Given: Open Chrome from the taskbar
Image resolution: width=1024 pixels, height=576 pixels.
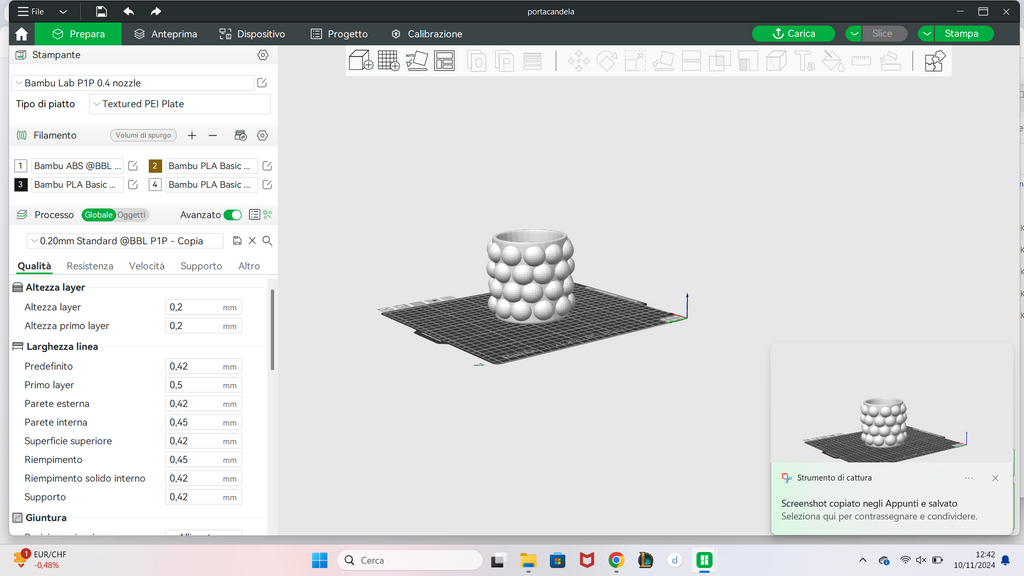Looking at the screenshot, I should (616, 560).
